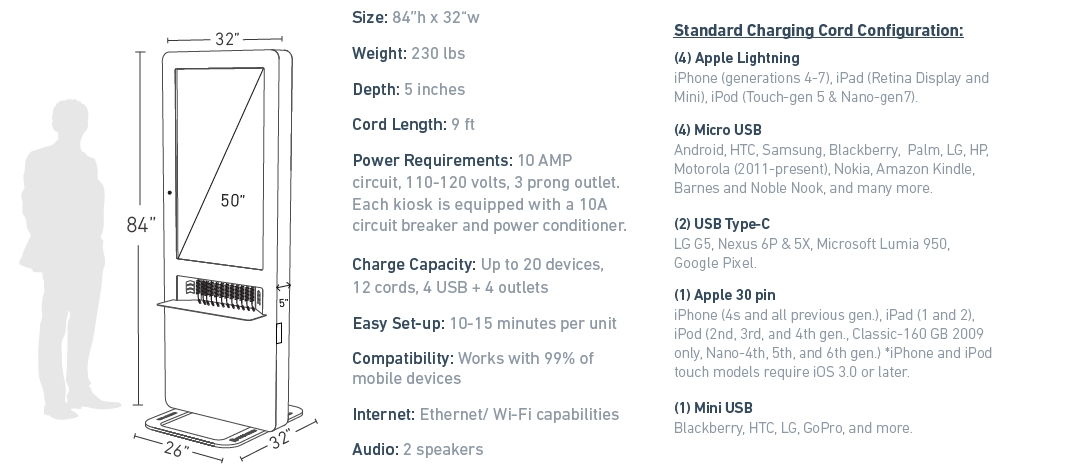The image size is (1068, 471).
Task: Click the Easy Set-up label
Action: click(398, 323)
